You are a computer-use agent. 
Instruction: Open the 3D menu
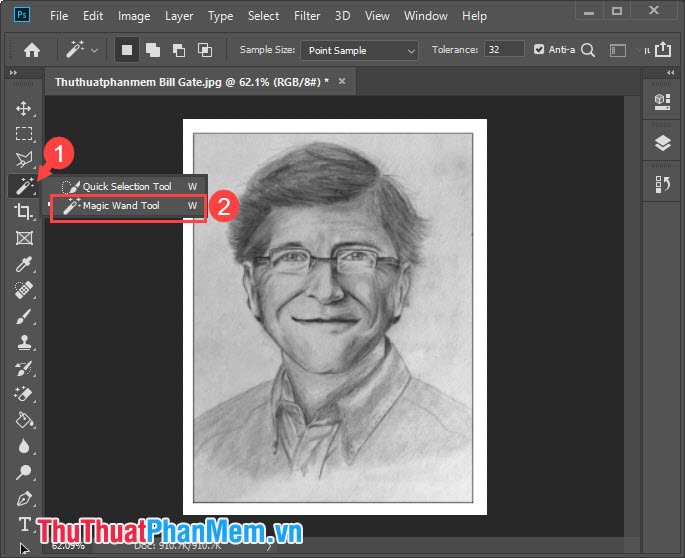click(342, 16)
